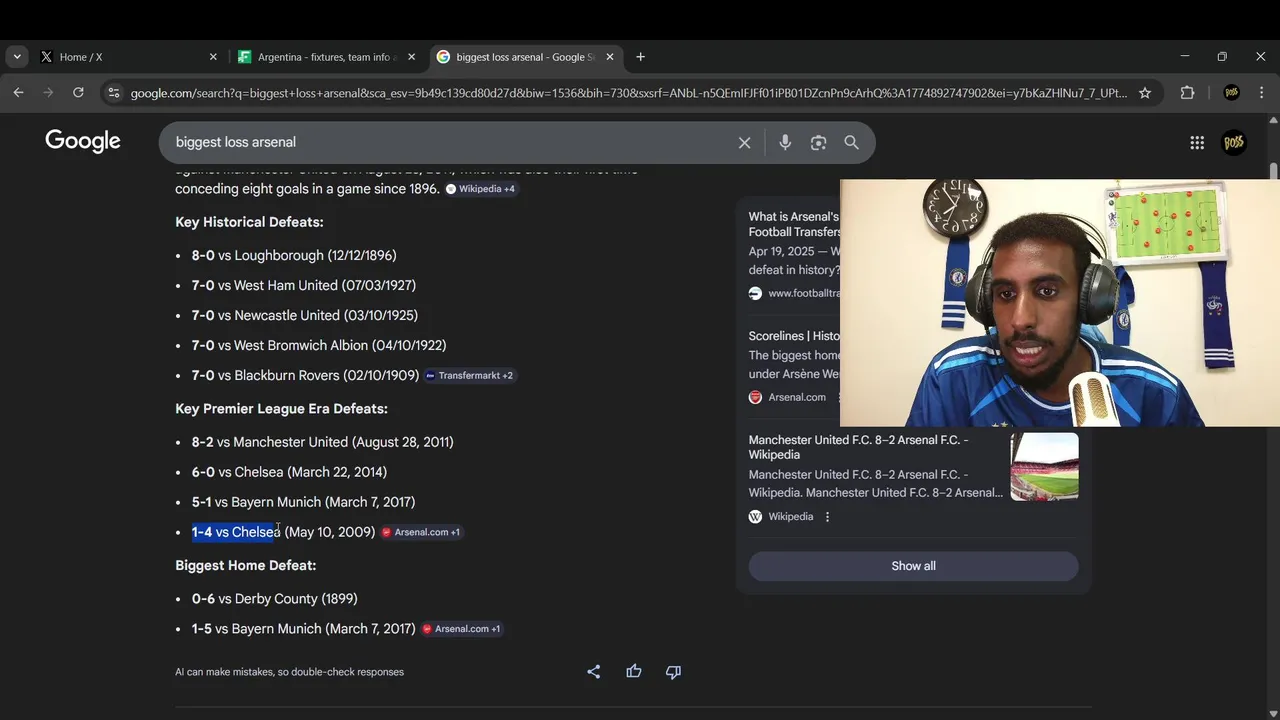Switch to the Argentina fixtures tab
Image resolution: width=1280 pixels, height=720 pixels.
pyautogui.click(x=327, y=57)
